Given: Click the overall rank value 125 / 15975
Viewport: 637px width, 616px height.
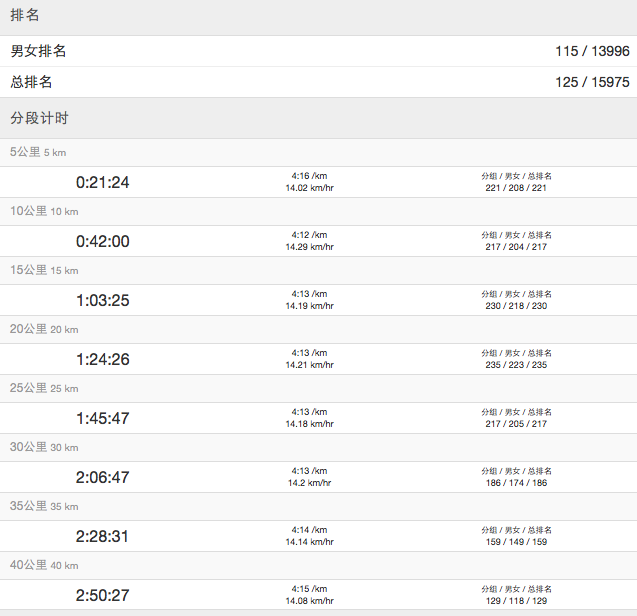Looking at the screenshot, I should (592, 82).
